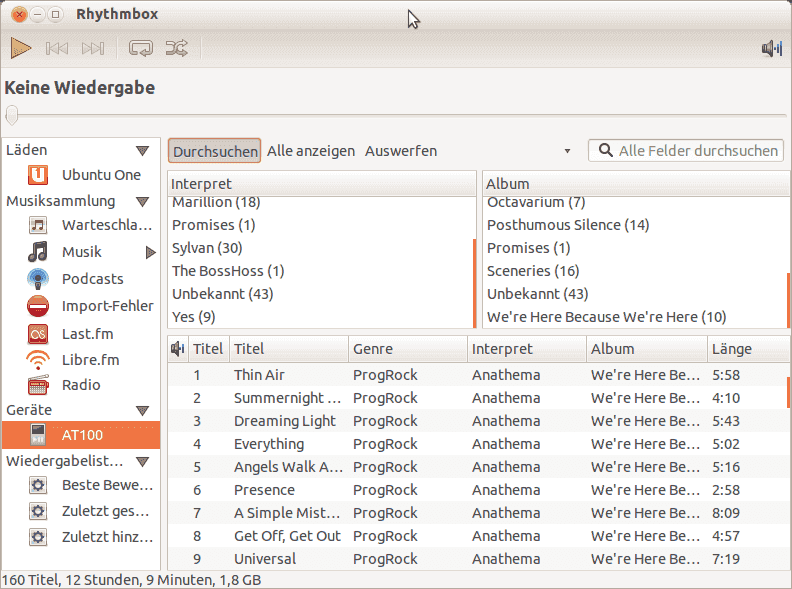Sort tracks by Album column in track list
This screenshot has width=792, height=589.
pos(647,349)
